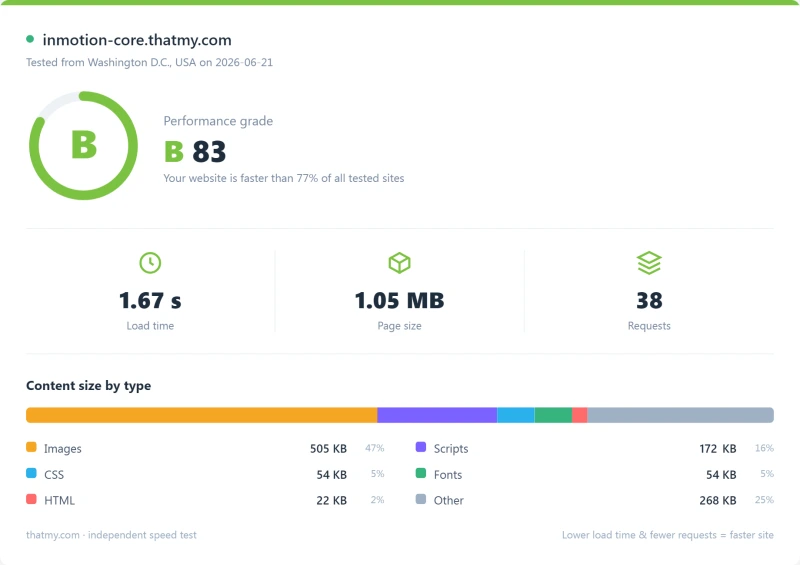Viewport: 800px width, 565px height.
Task: Click the 'Page size' label
Action: point(399,326)
